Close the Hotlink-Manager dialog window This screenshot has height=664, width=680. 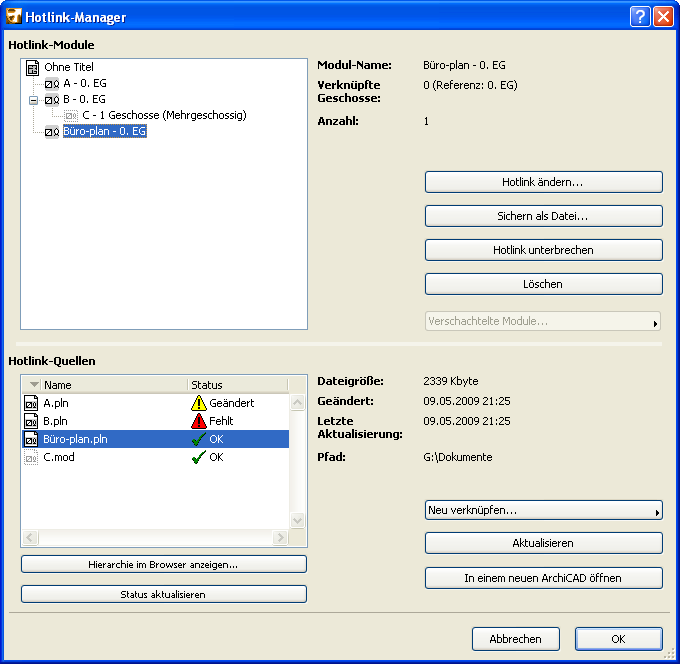pyautogui.click(x=663, y=17)
